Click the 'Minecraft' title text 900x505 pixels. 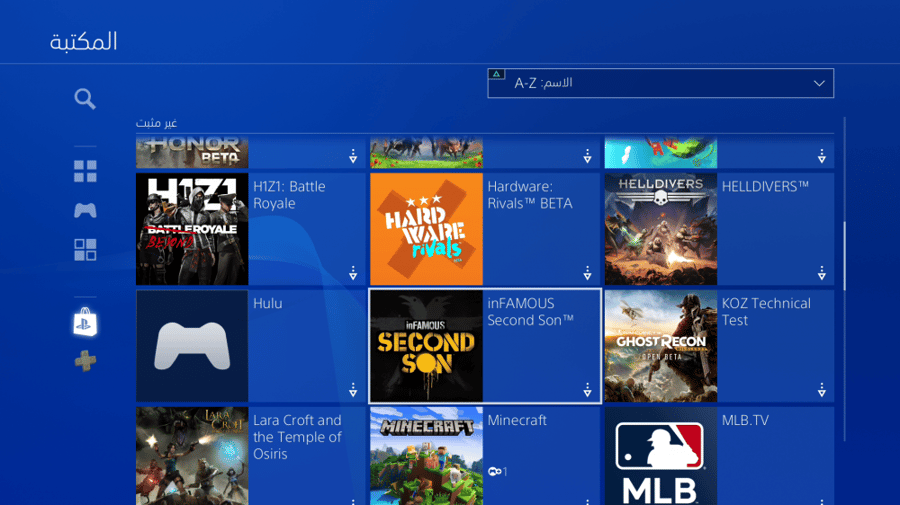[x=517, y=420]
